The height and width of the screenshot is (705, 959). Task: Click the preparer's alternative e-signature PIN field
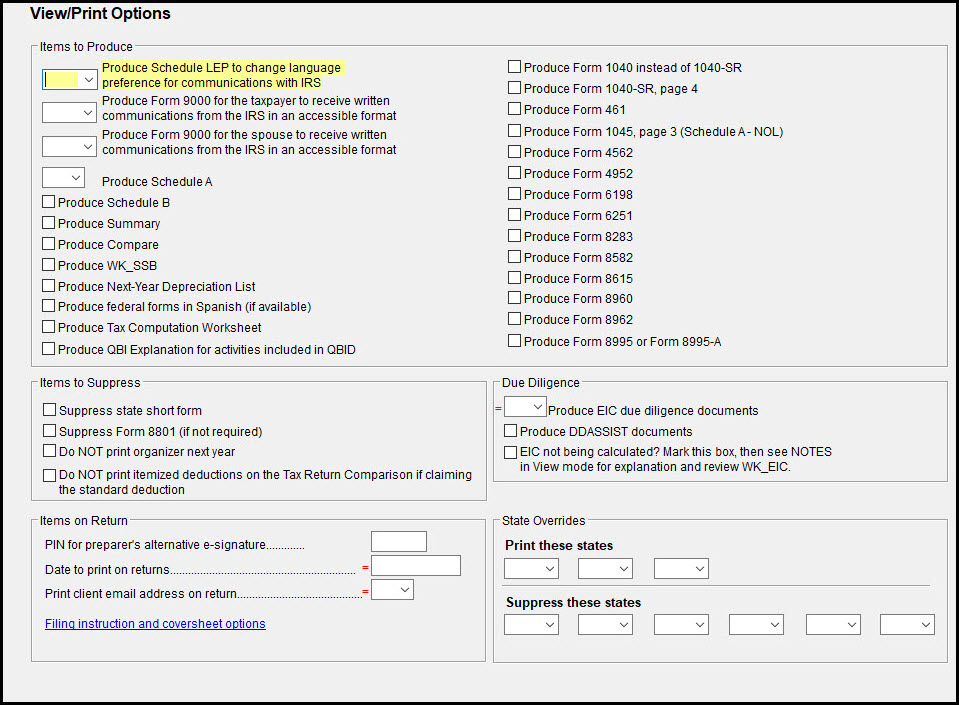click(x=399, y=542)
